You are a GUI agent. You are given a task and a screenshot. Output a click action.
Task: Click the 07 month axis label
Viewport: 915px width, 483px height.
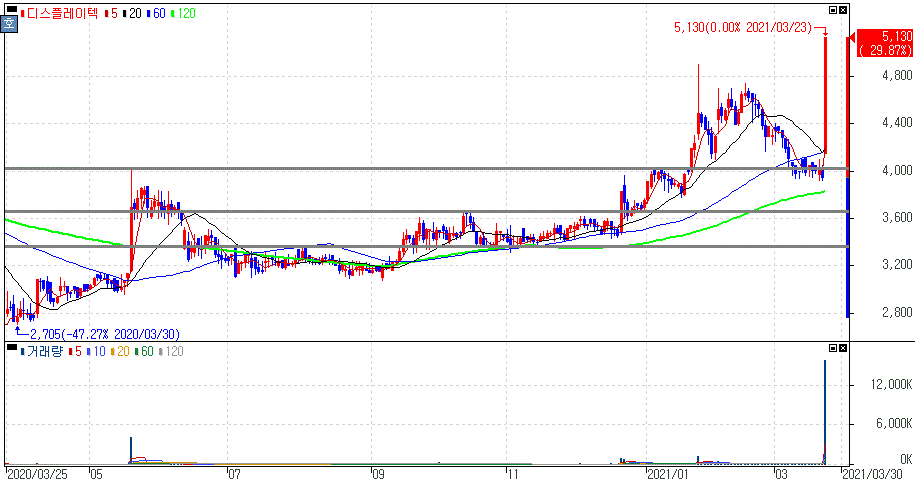(234, 474)
